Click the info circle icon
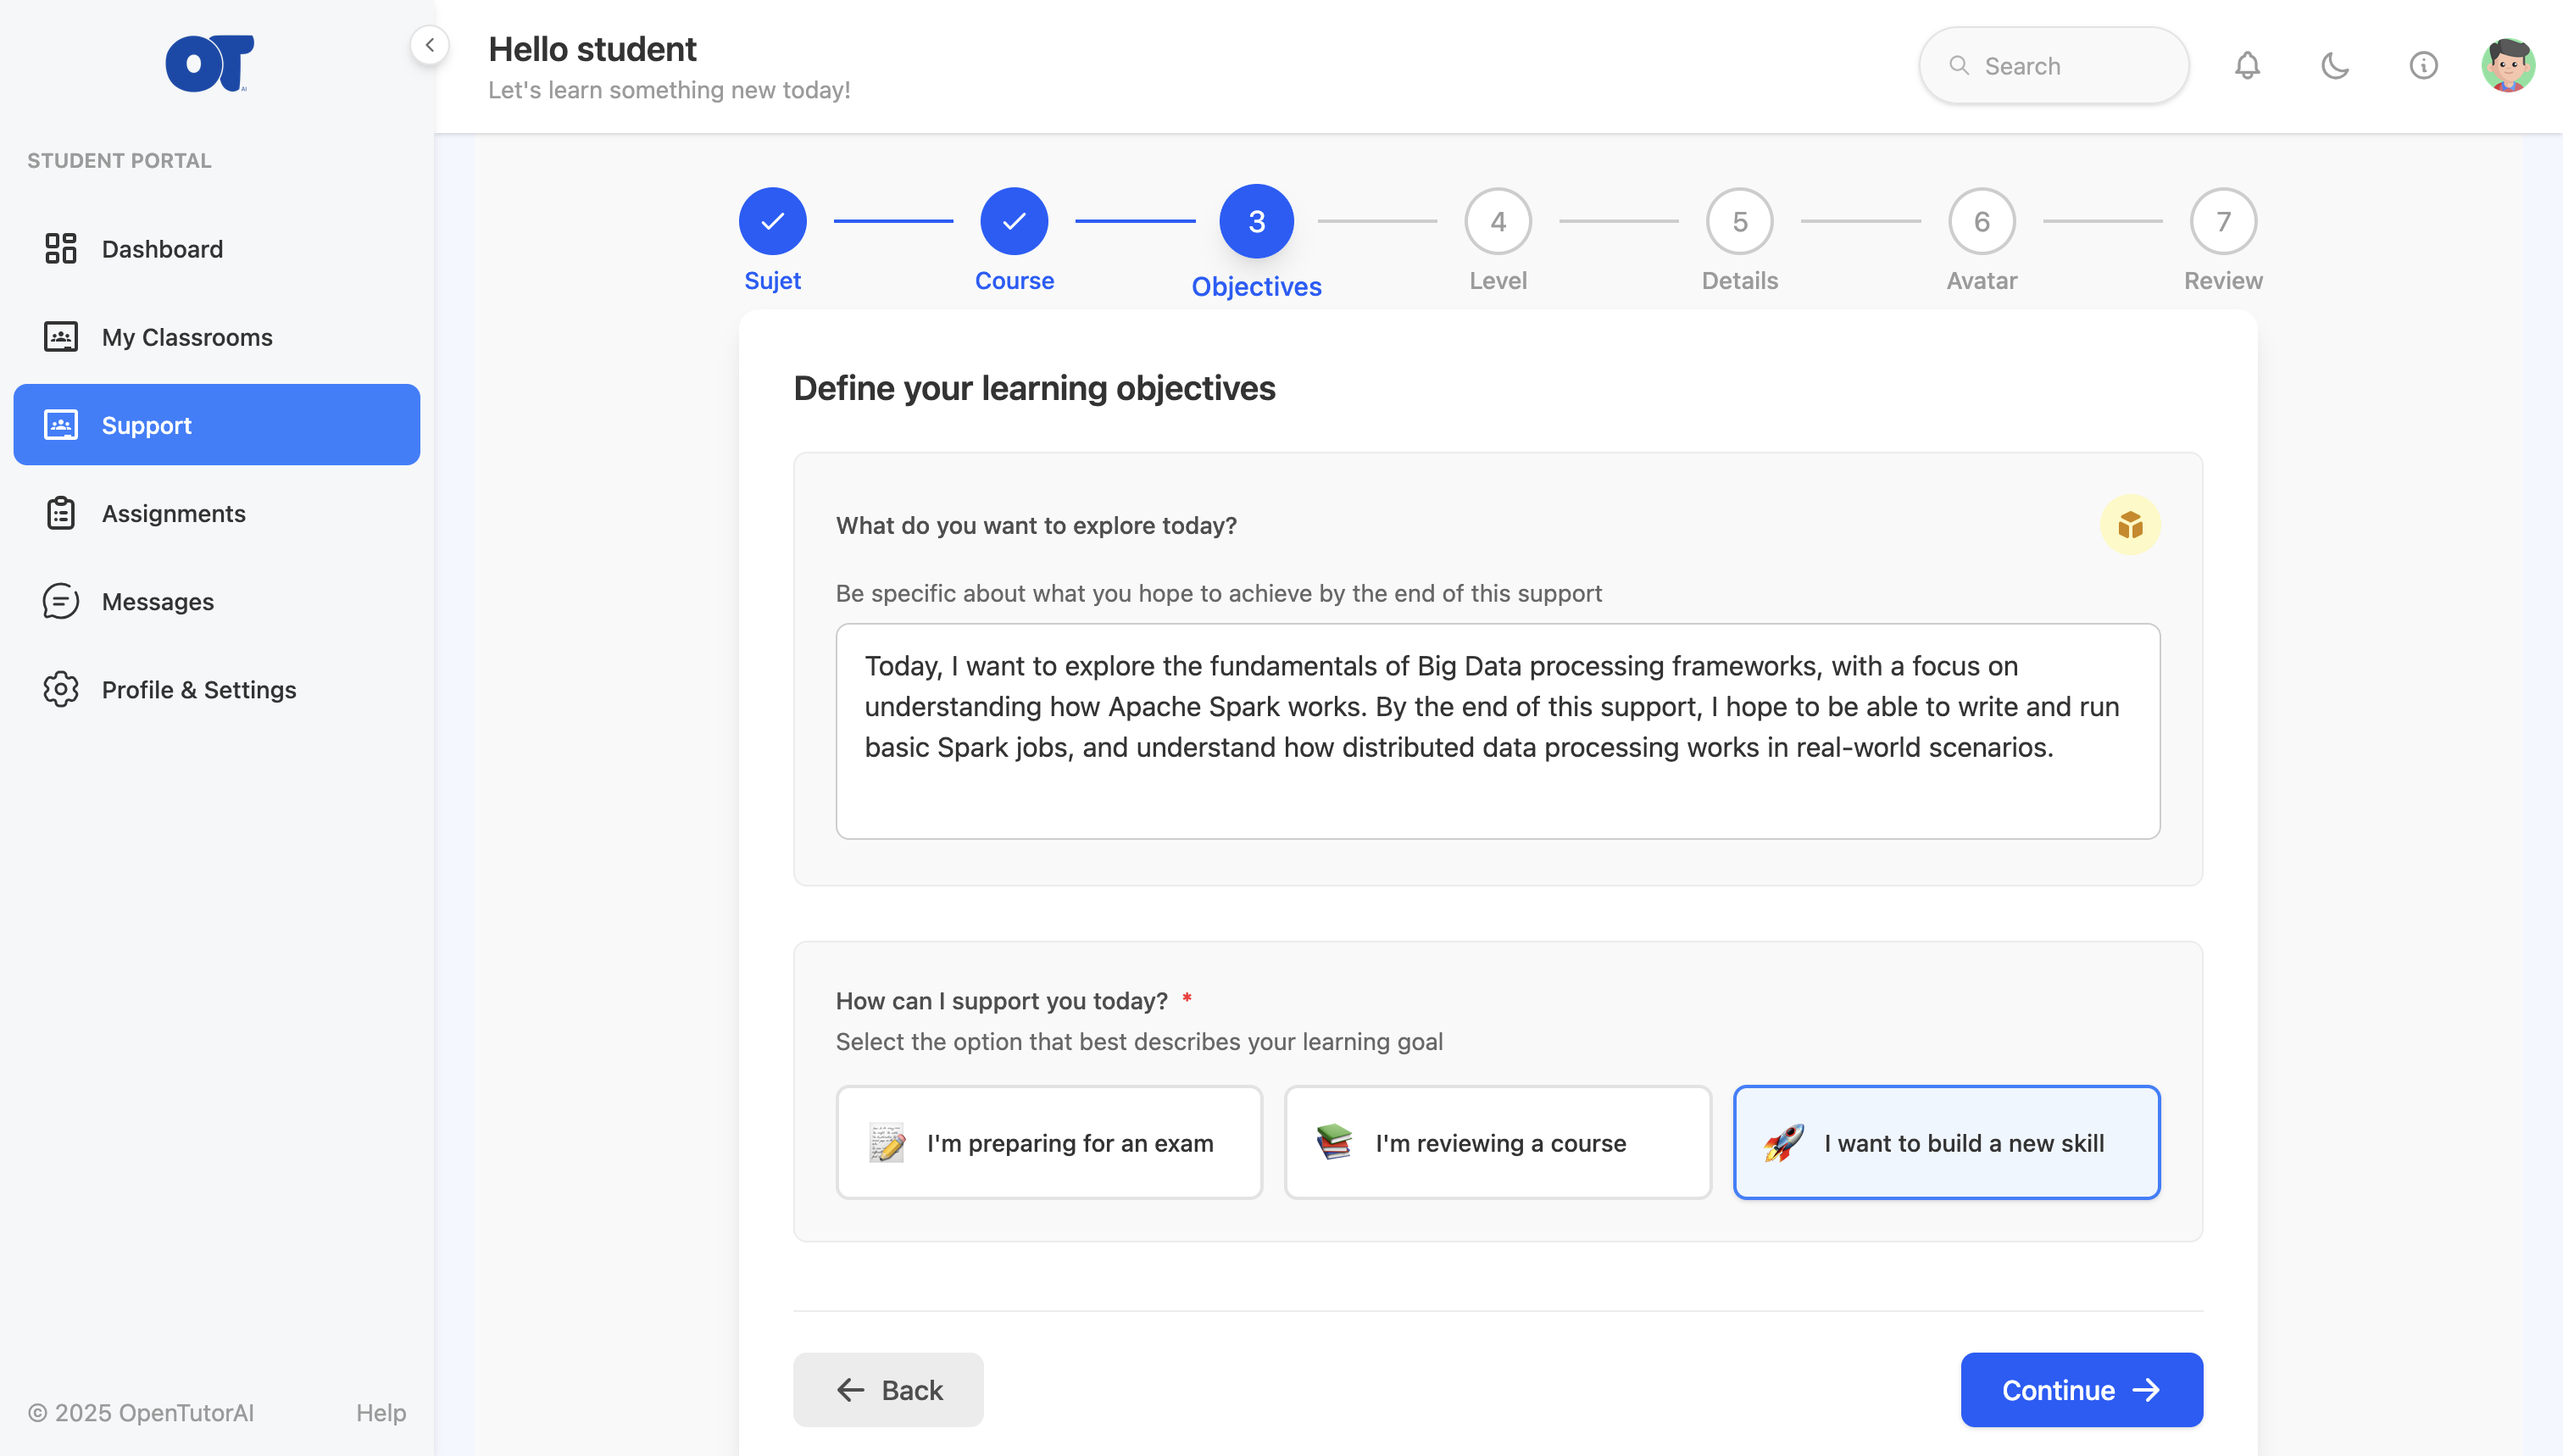 click(2423, 66)
